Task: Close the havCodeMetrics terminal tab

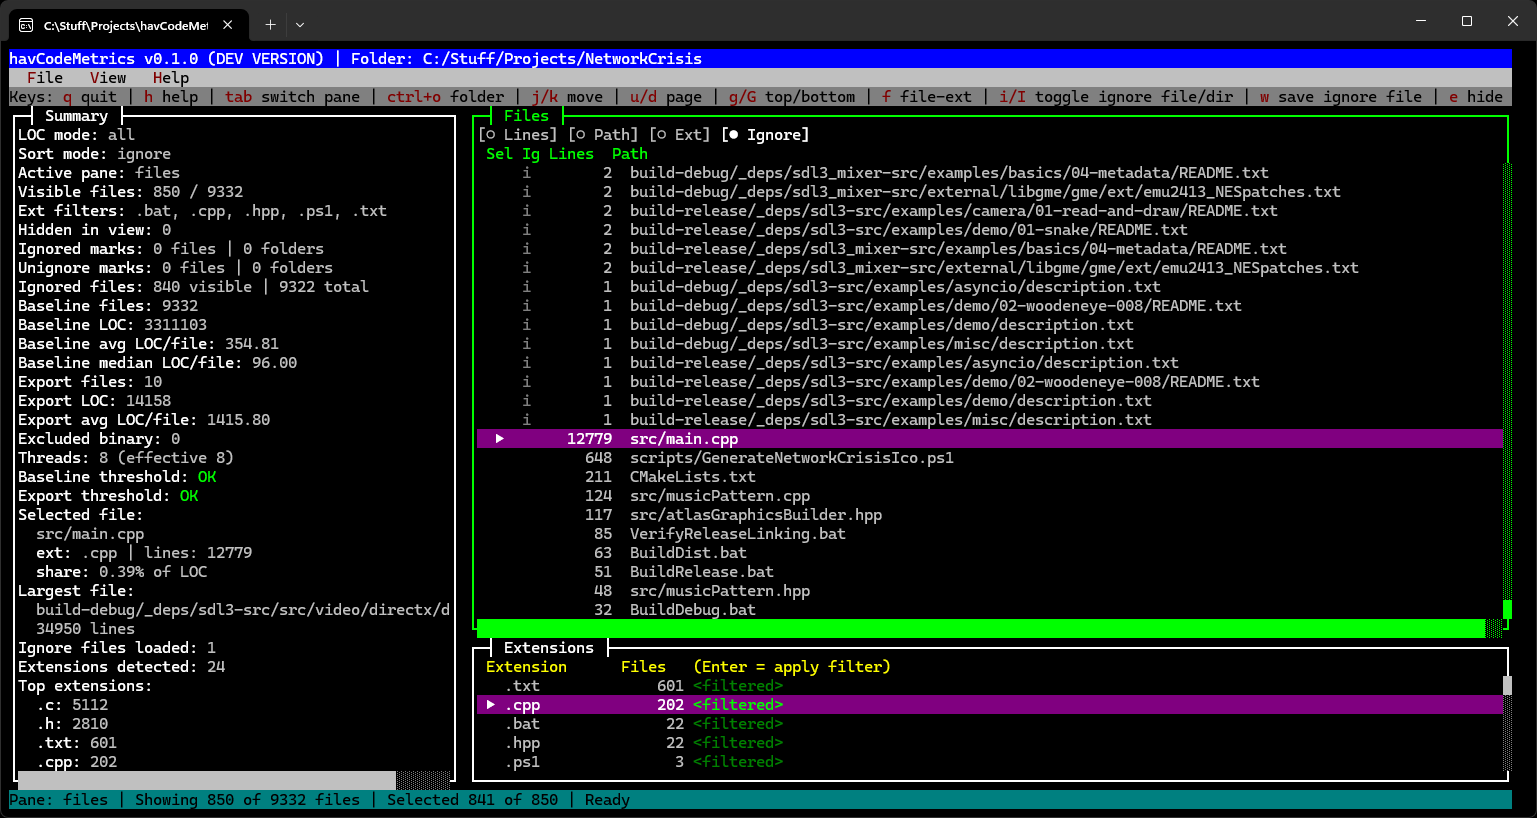Action: 228,24
